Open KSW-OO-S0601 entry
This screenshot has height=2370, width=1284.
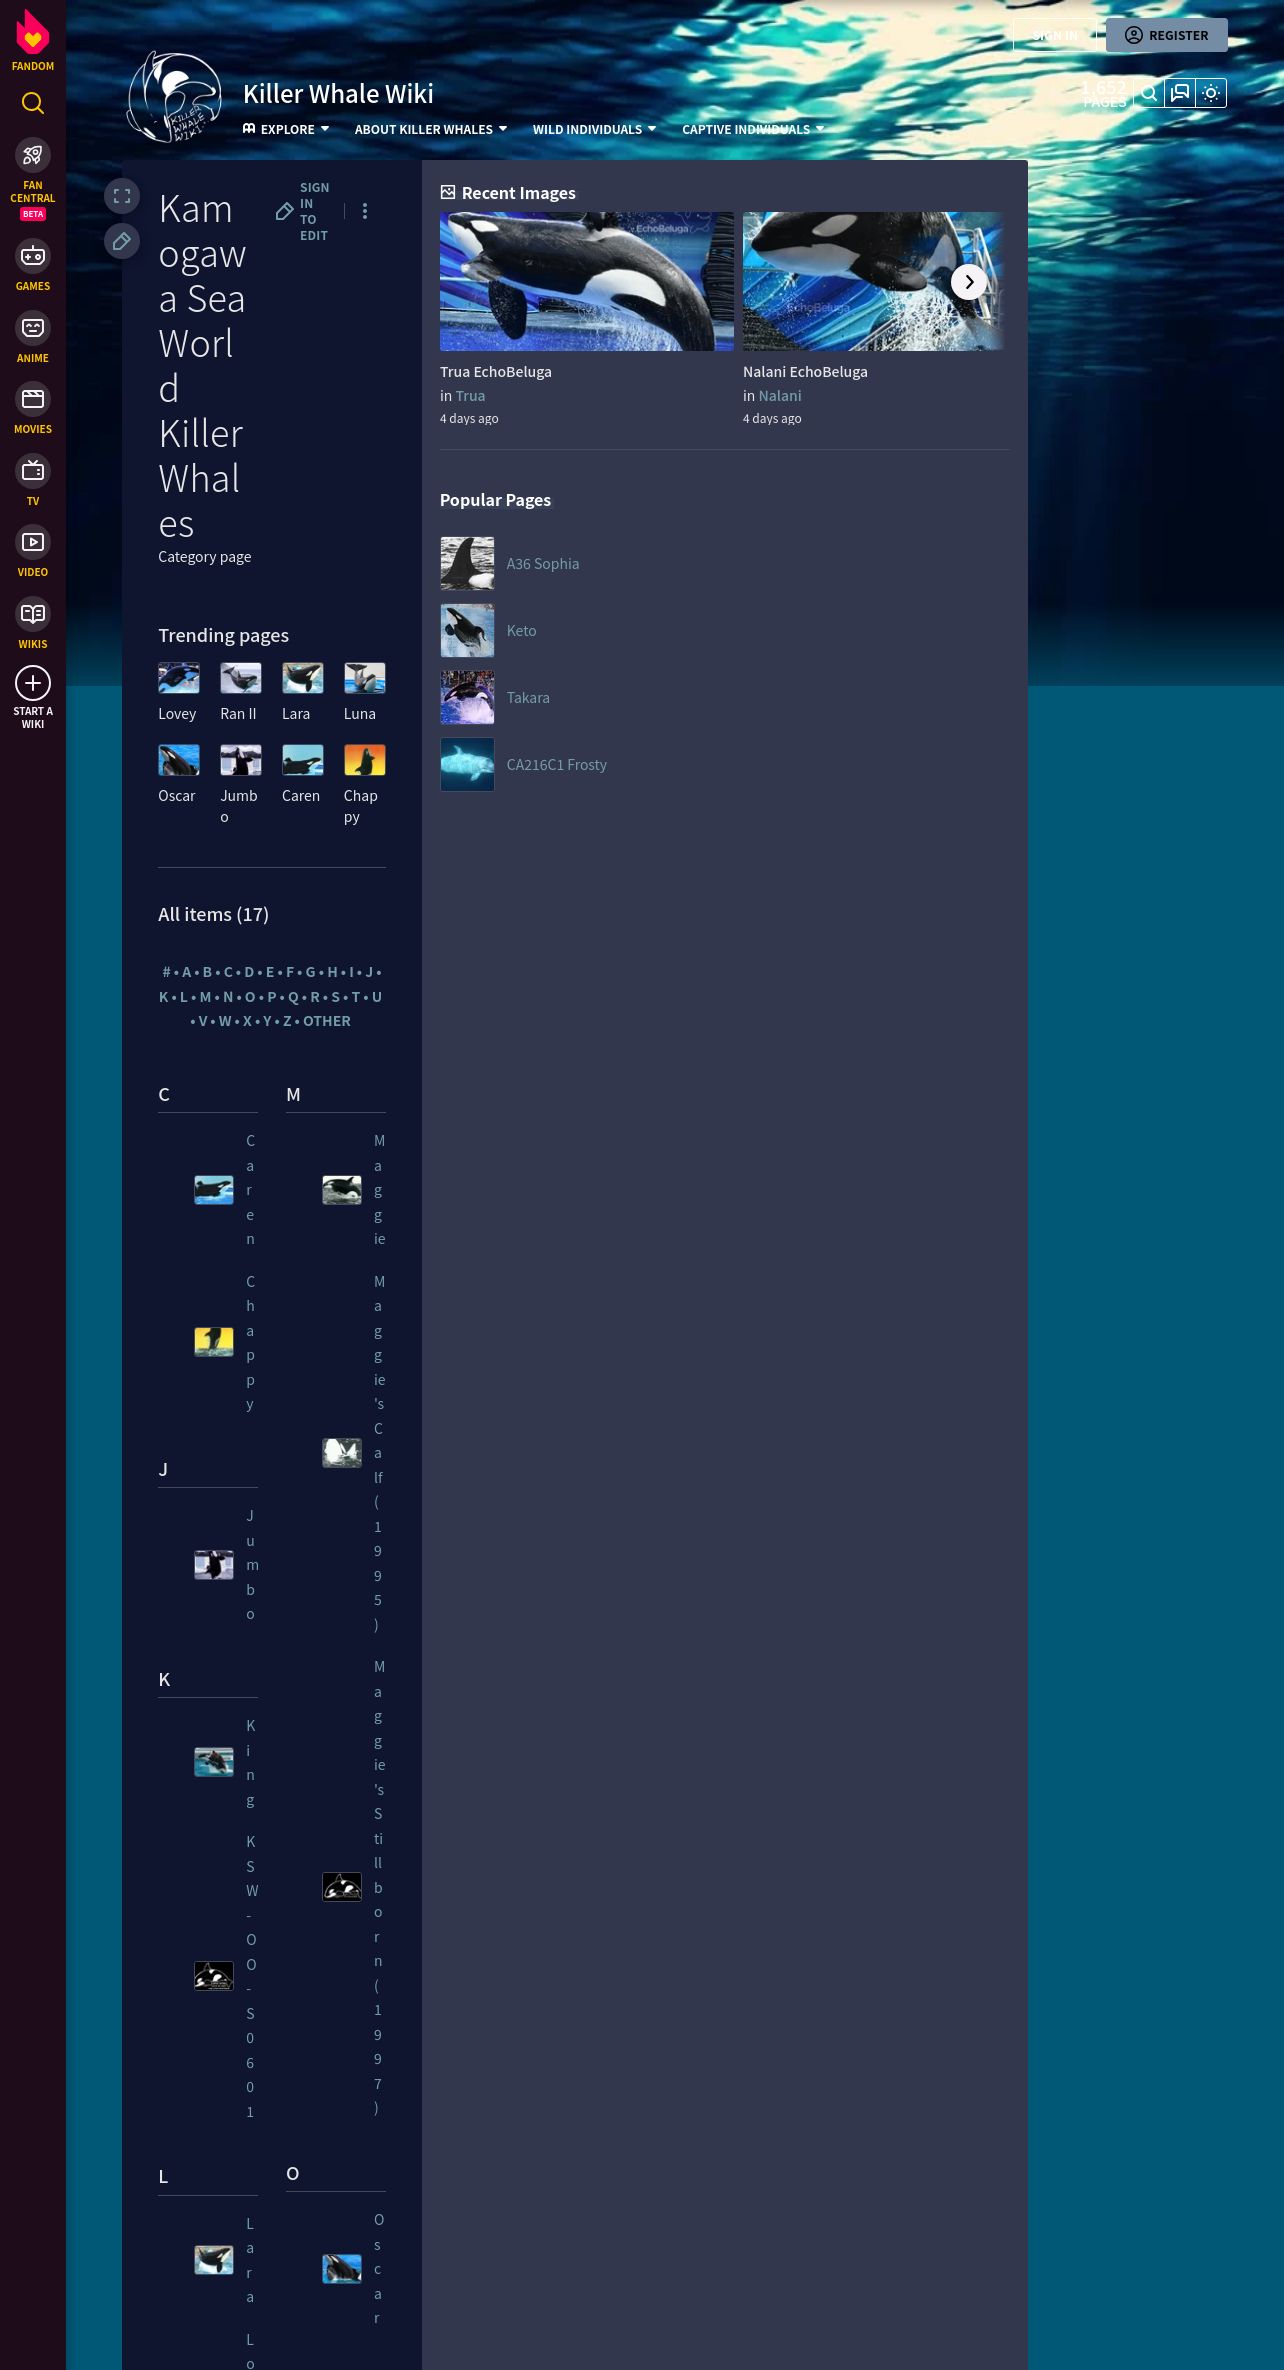click(251, 1977)
